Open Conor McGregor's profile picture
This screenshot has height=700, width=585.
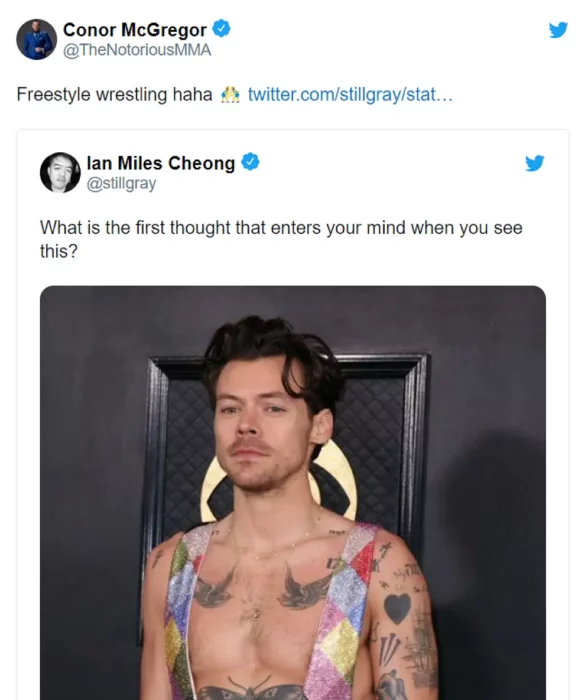pos(37,39)
